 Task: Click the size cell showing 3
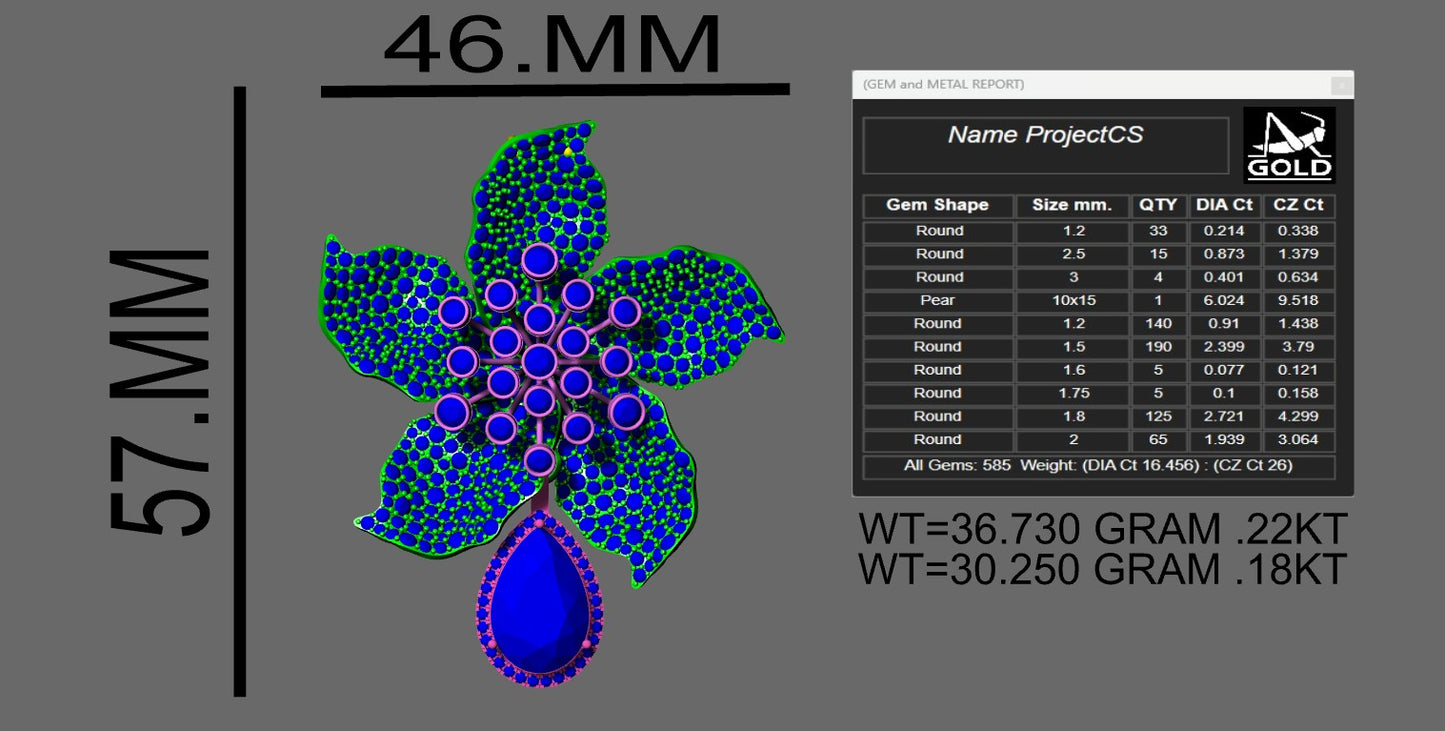[x=1072, y=277]
